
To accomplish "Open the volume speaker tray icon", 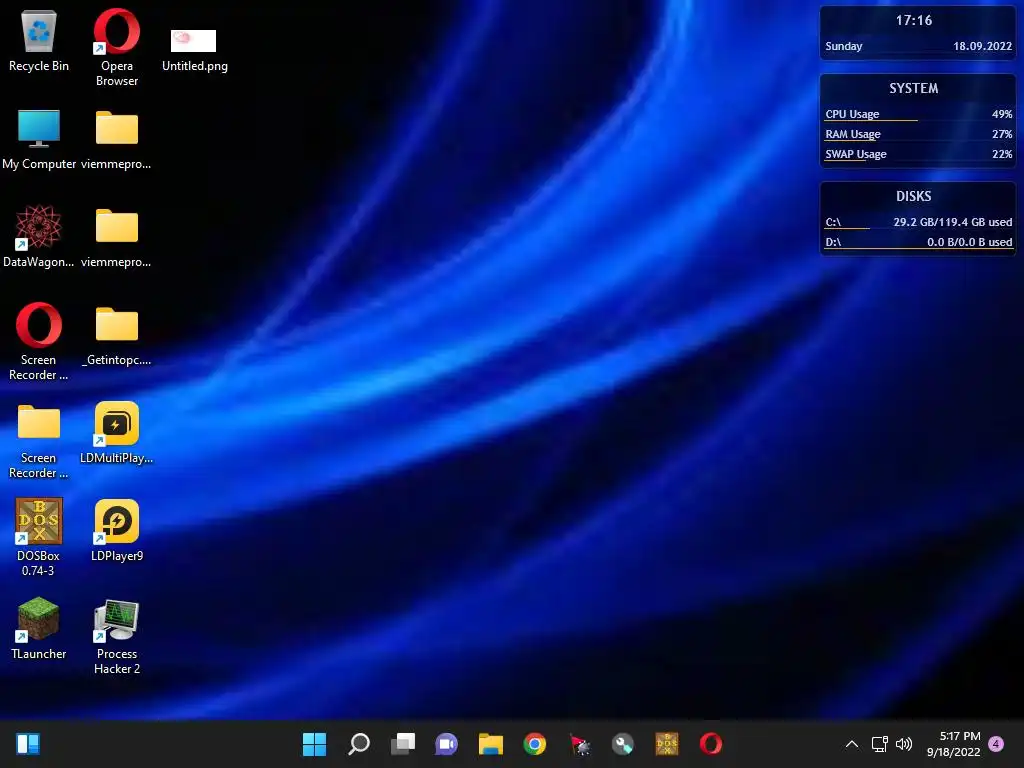I will [x=904, y=744].
